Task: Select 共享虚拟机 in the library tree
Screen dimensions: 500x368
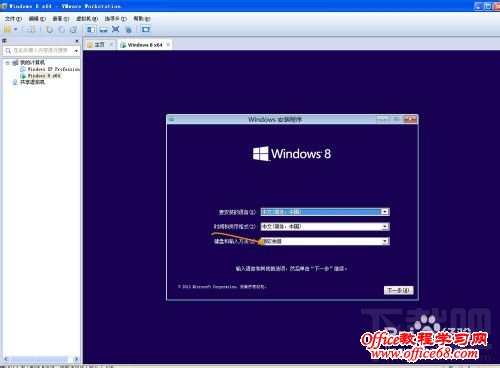Action: coord(32,82)
